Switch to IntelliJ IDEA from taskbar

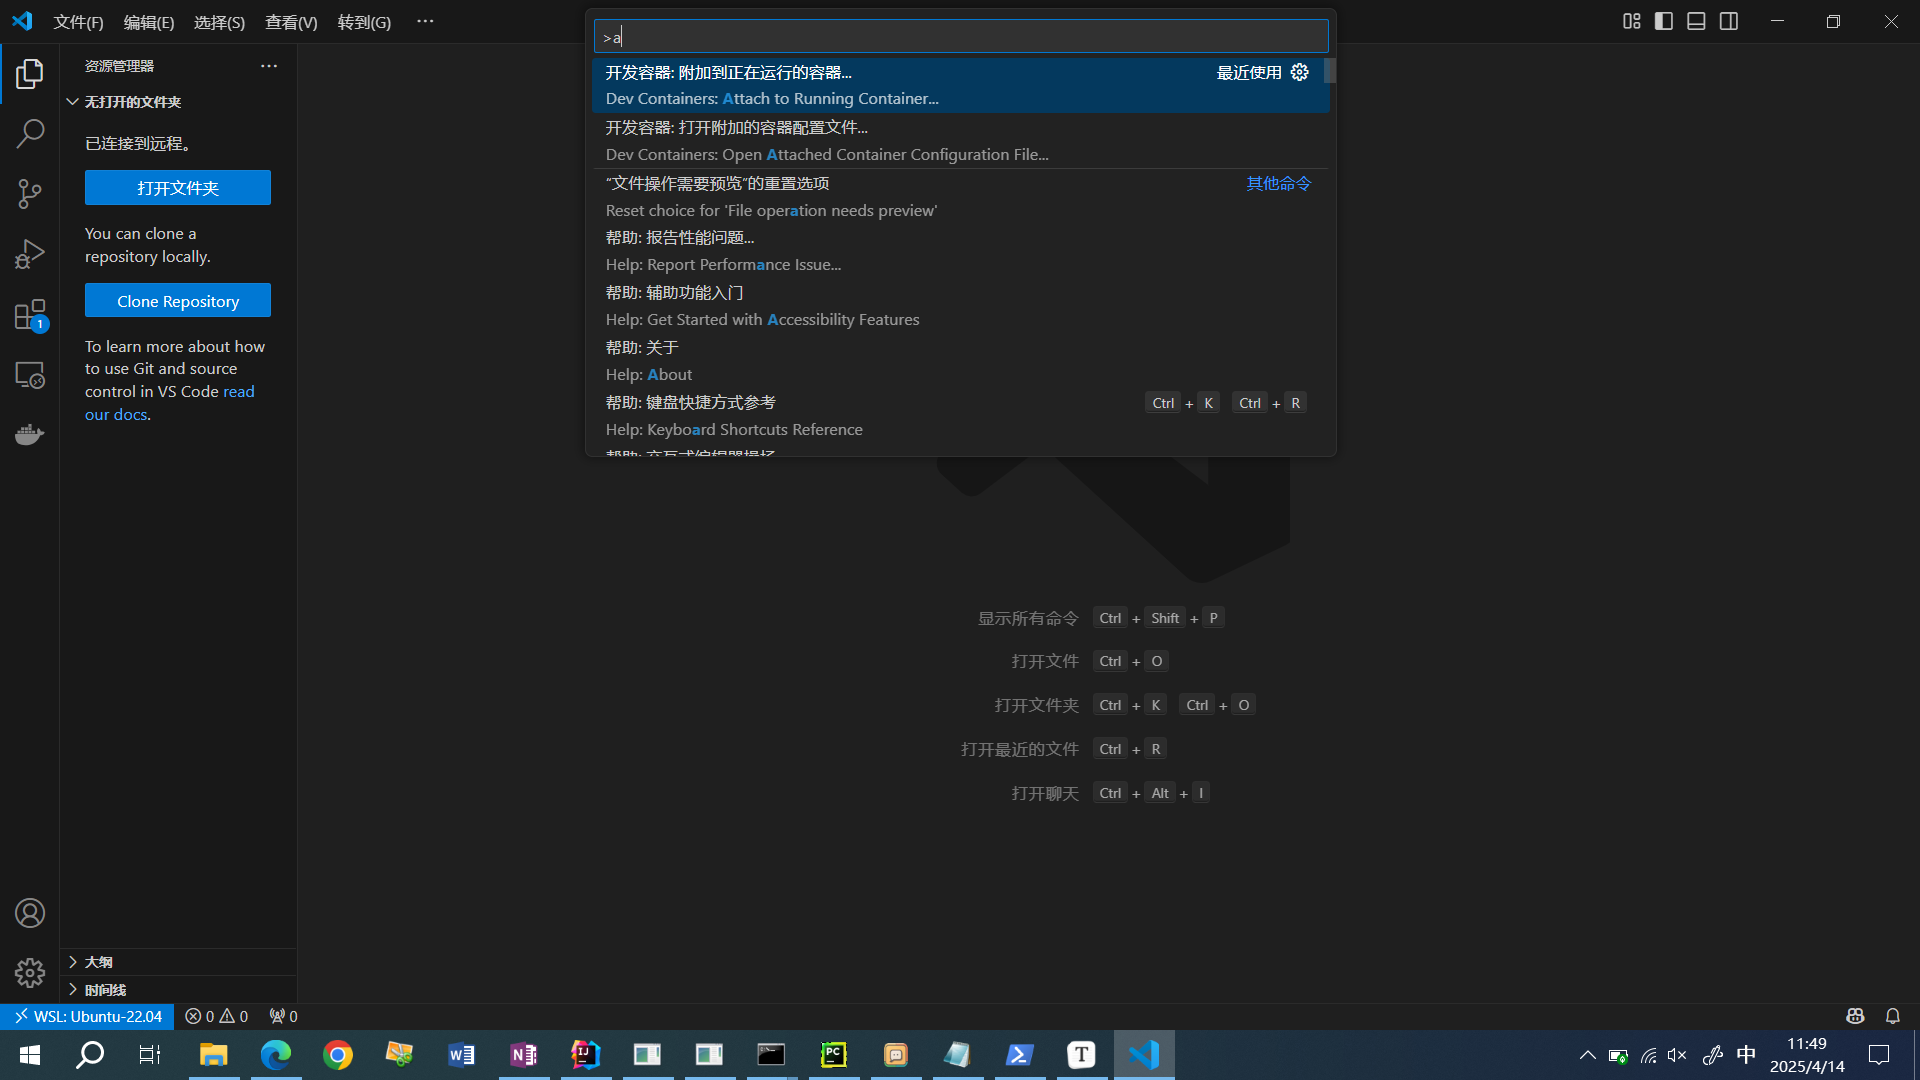(x=585, y=1055)
